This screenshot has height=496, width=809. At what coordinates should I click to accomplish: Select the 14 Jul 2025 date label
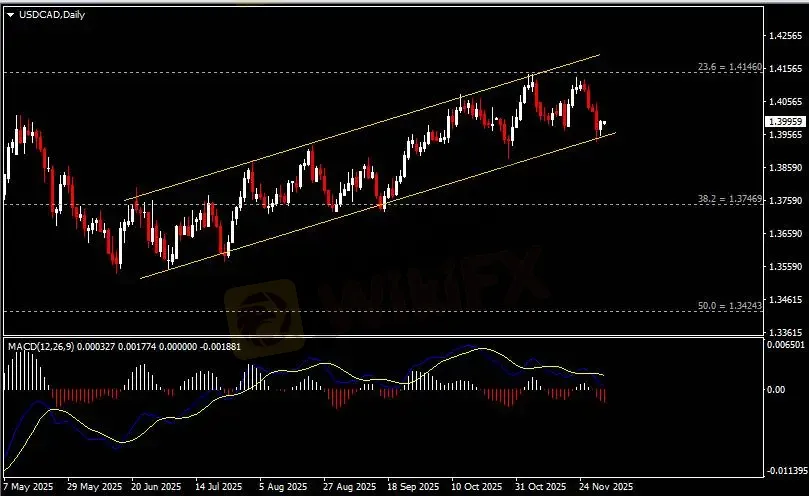click(x=218, y=487)
